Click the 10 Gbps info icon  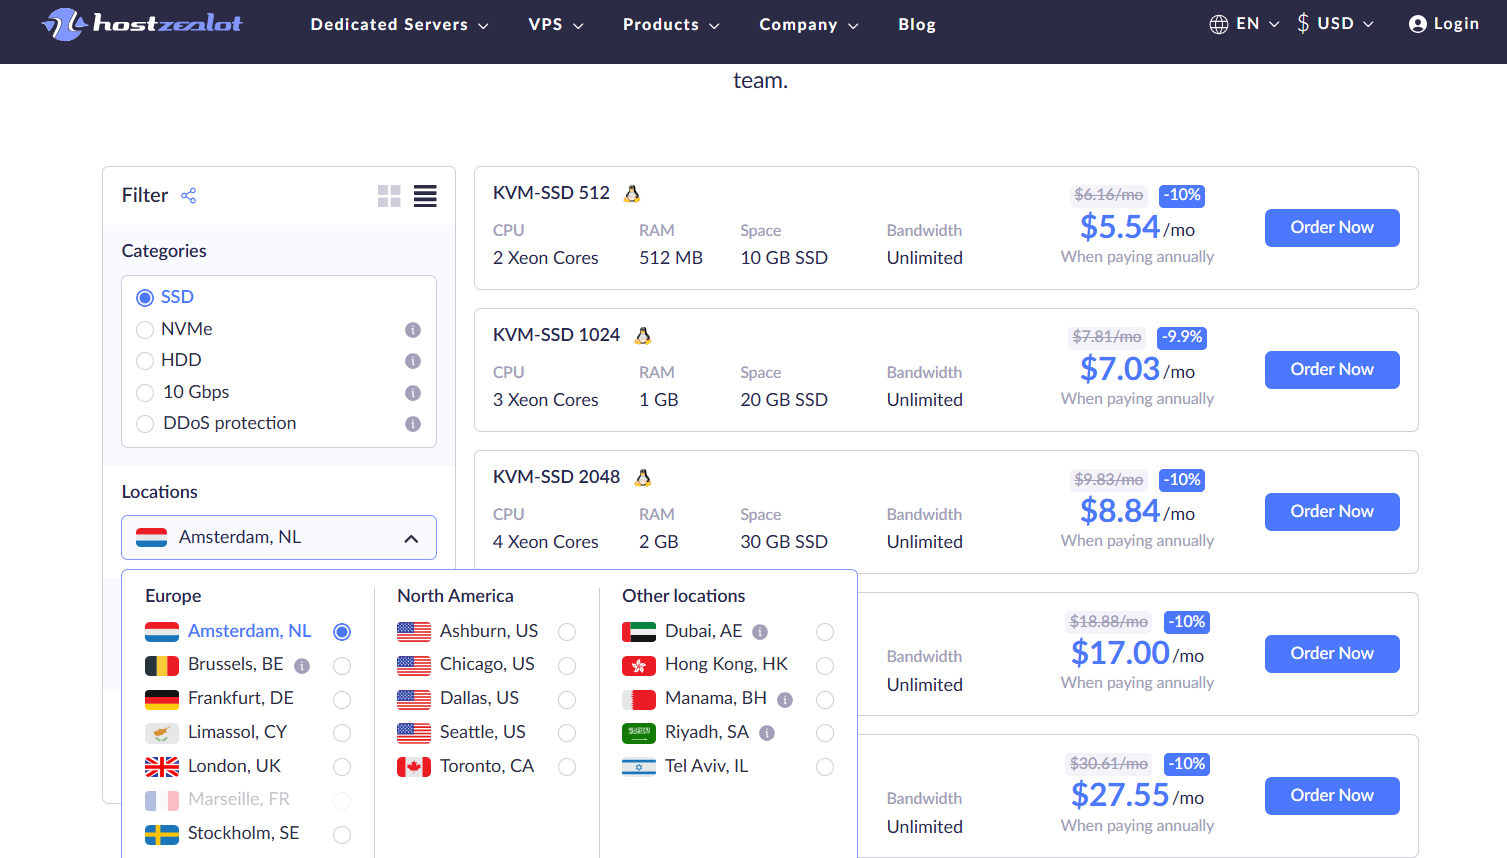pyautogui.click(x=413, y=393)
